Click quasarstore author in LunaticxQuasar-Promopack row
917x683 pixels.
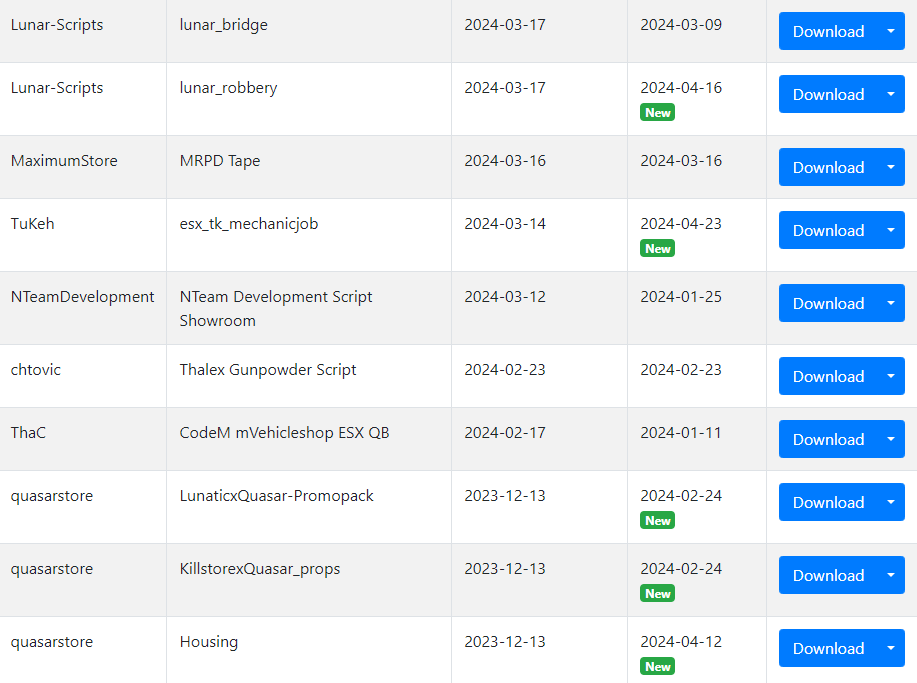(x=51, y=496)
